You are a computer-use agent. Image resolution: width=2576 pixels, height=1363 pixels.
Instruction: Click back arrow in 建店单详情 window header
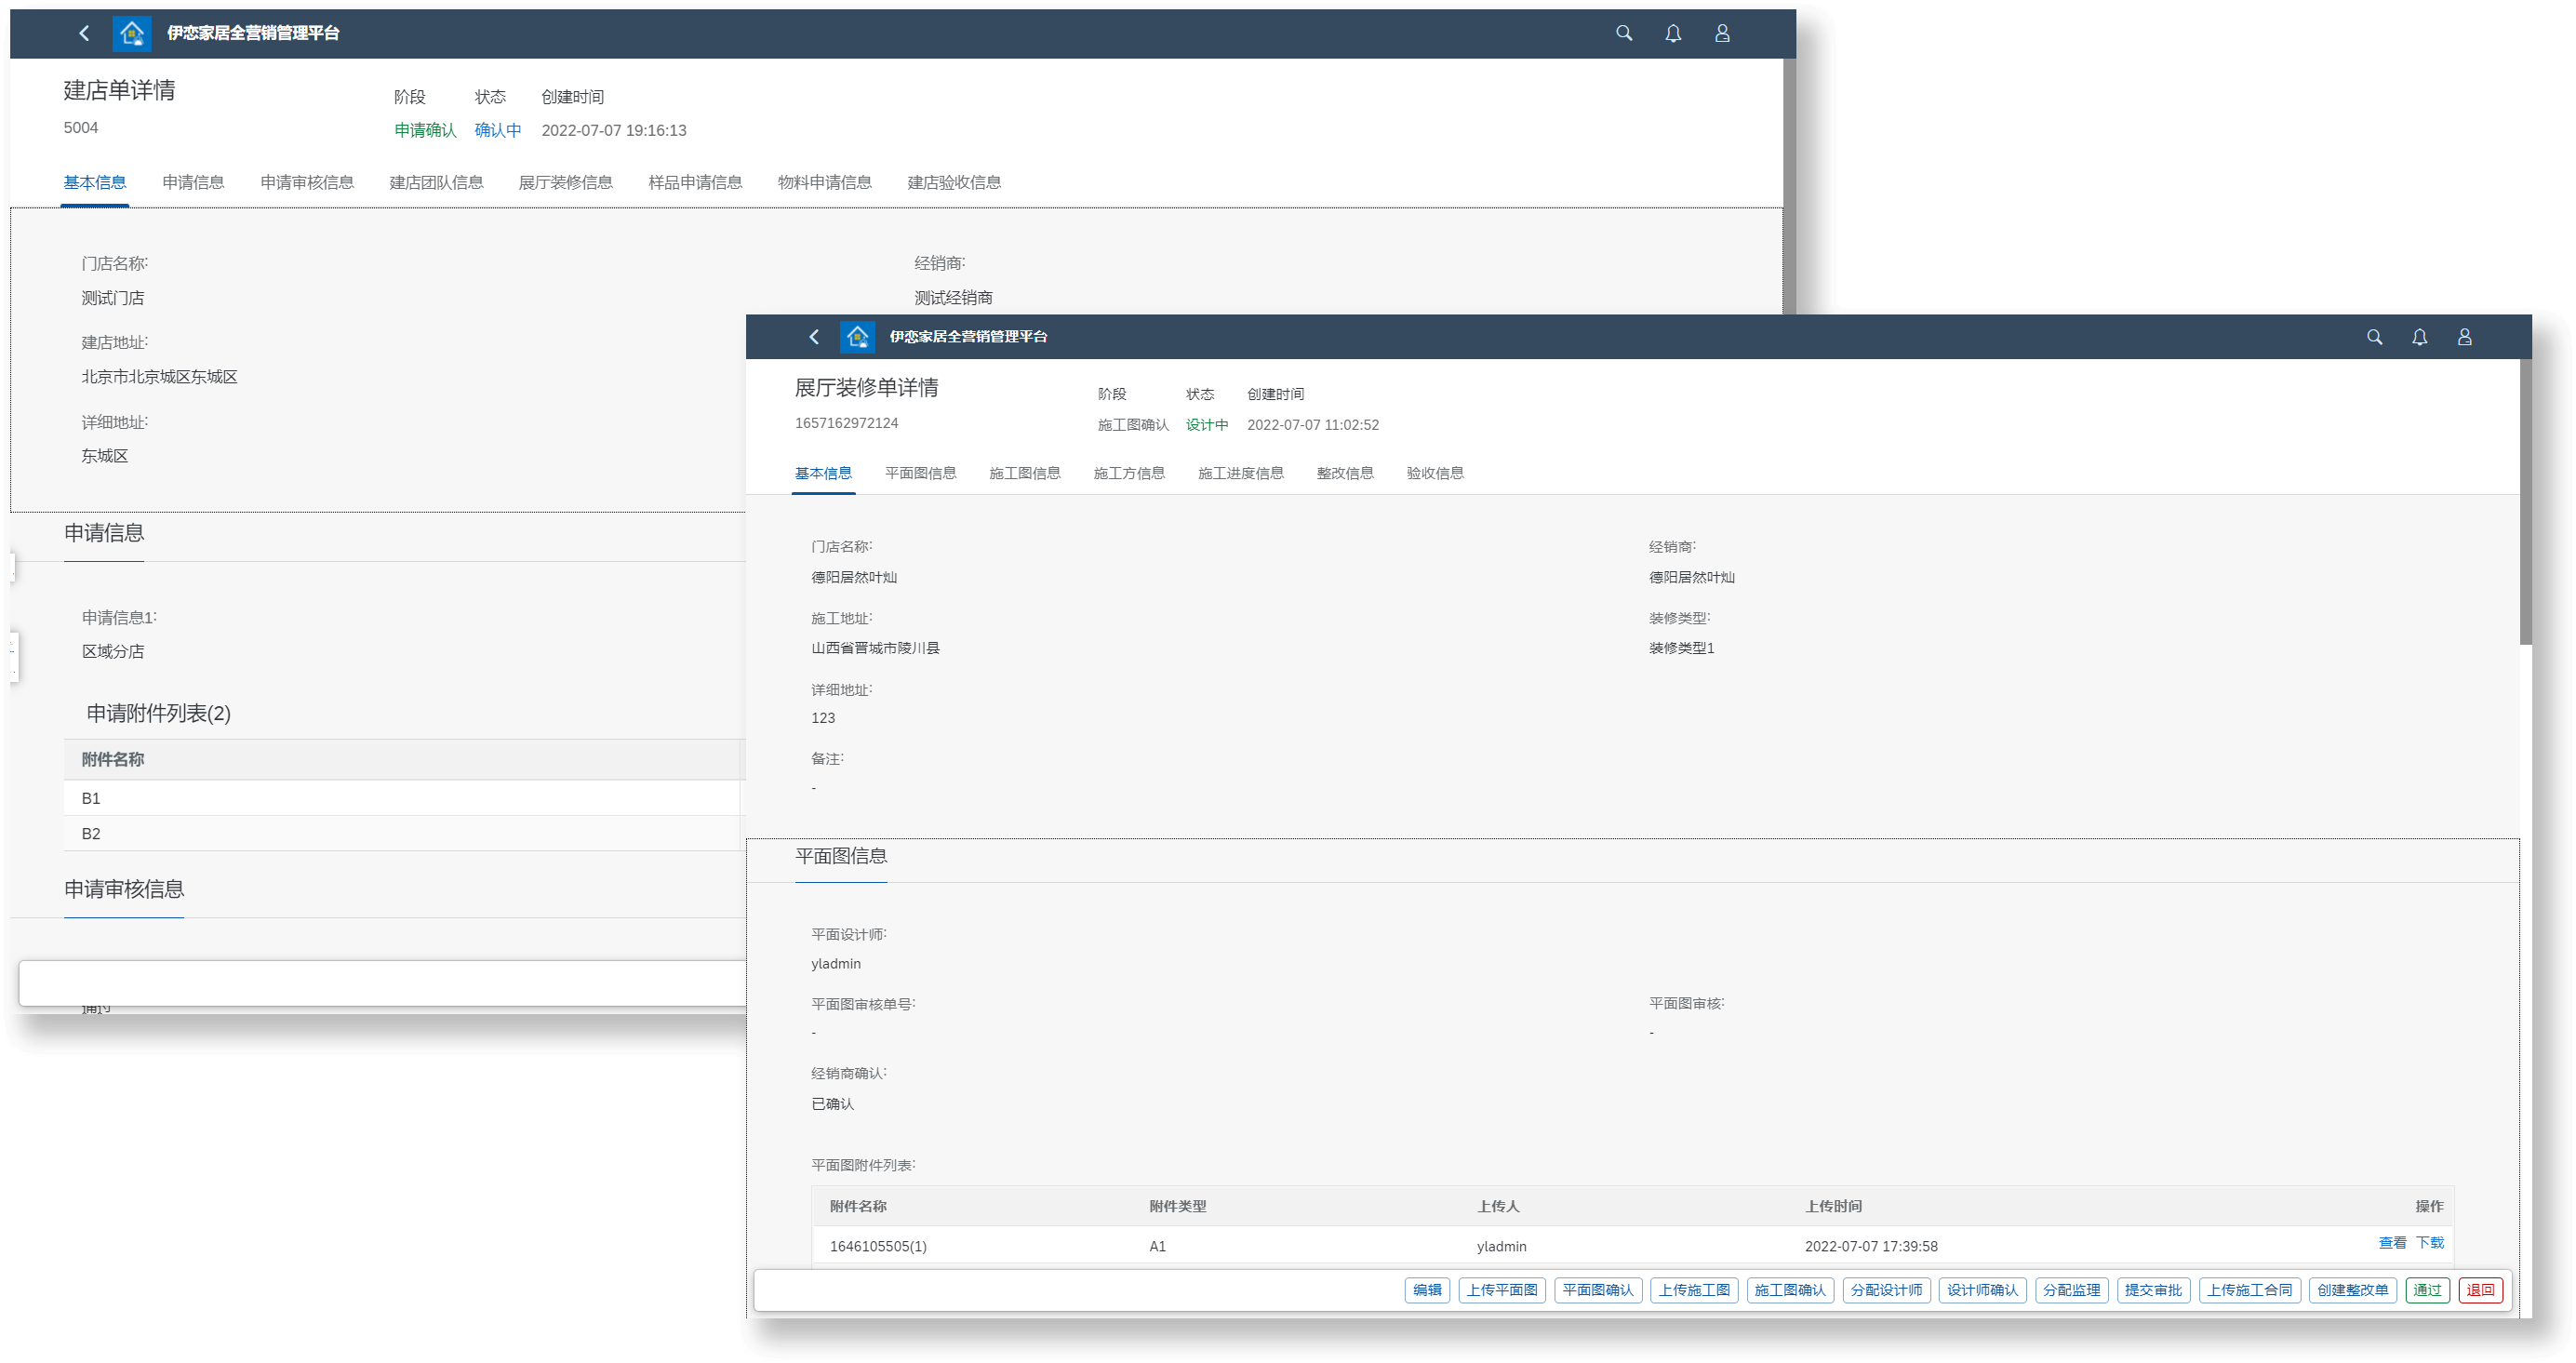pyautogui.click(x=84, y=33)
